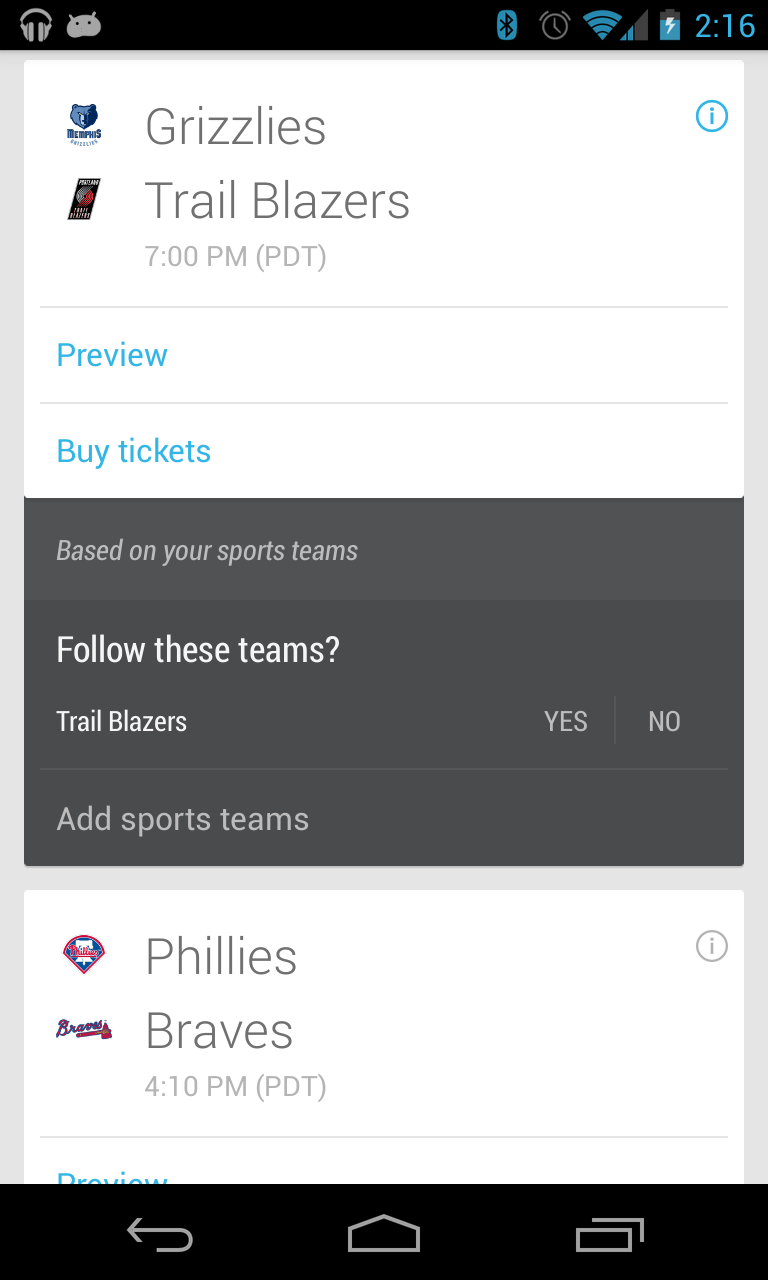This screenshot has height=1280, width=768.
Task: Tap the 7:00 PM (PDT) game time
Action: tap(236, 257)
